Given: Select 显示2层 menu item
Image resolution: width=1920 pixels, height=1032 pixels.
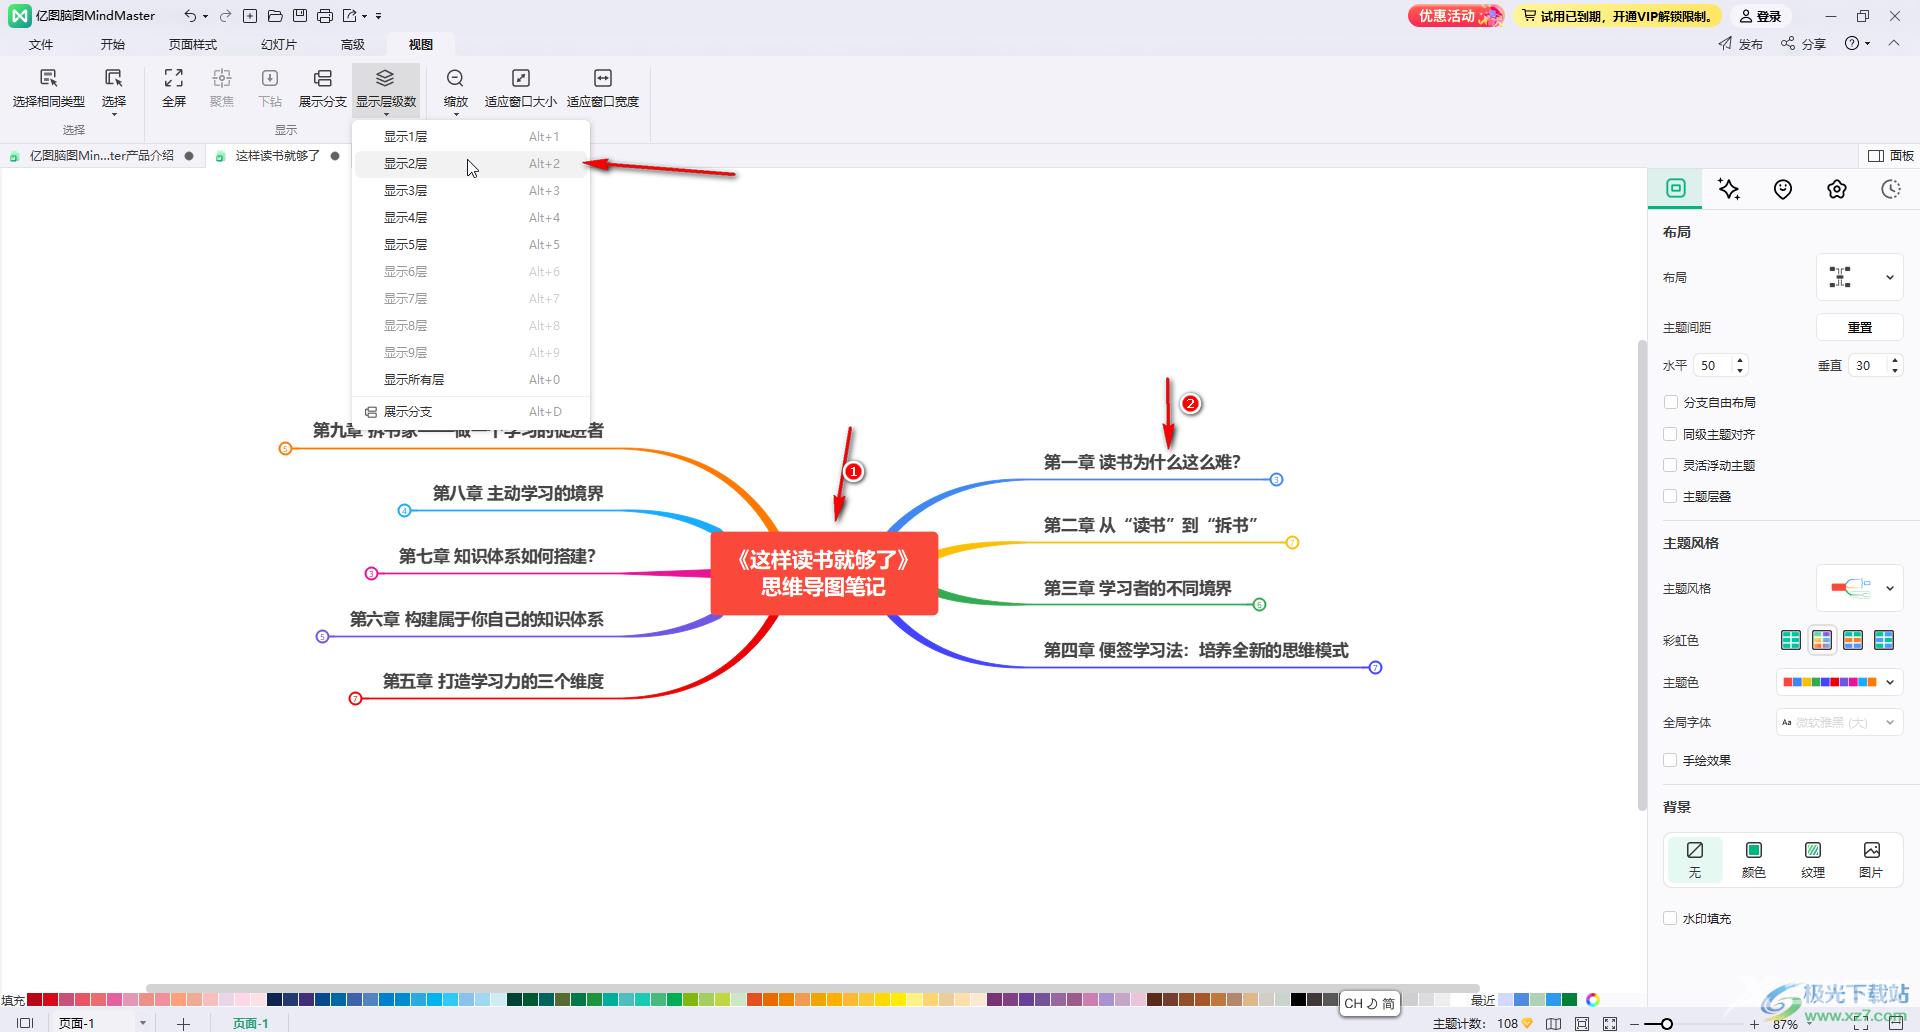Looking at the screenshot, I should click(x=471, y=163).
